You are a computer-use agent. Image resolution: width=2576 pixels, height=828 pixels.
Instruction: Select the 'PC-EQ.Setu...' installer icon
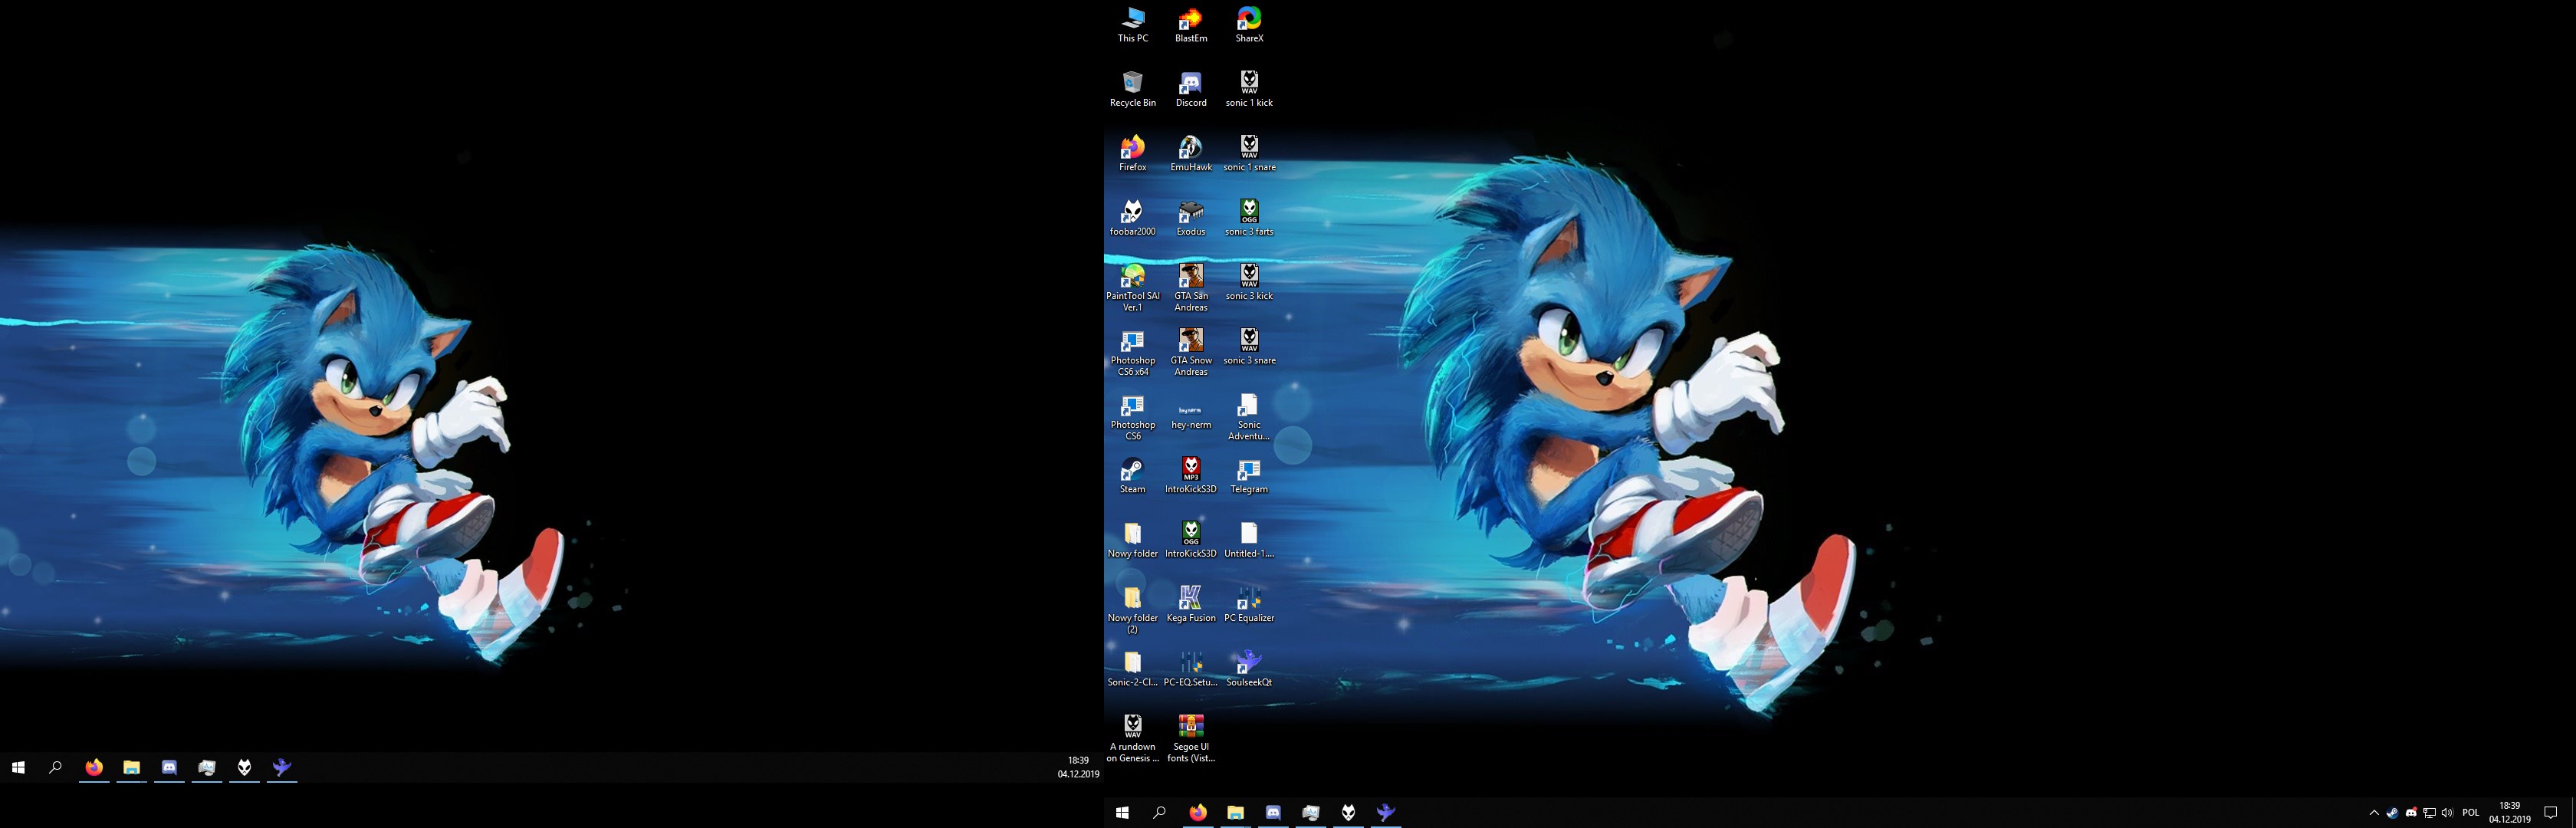(x=1190, y=669)
